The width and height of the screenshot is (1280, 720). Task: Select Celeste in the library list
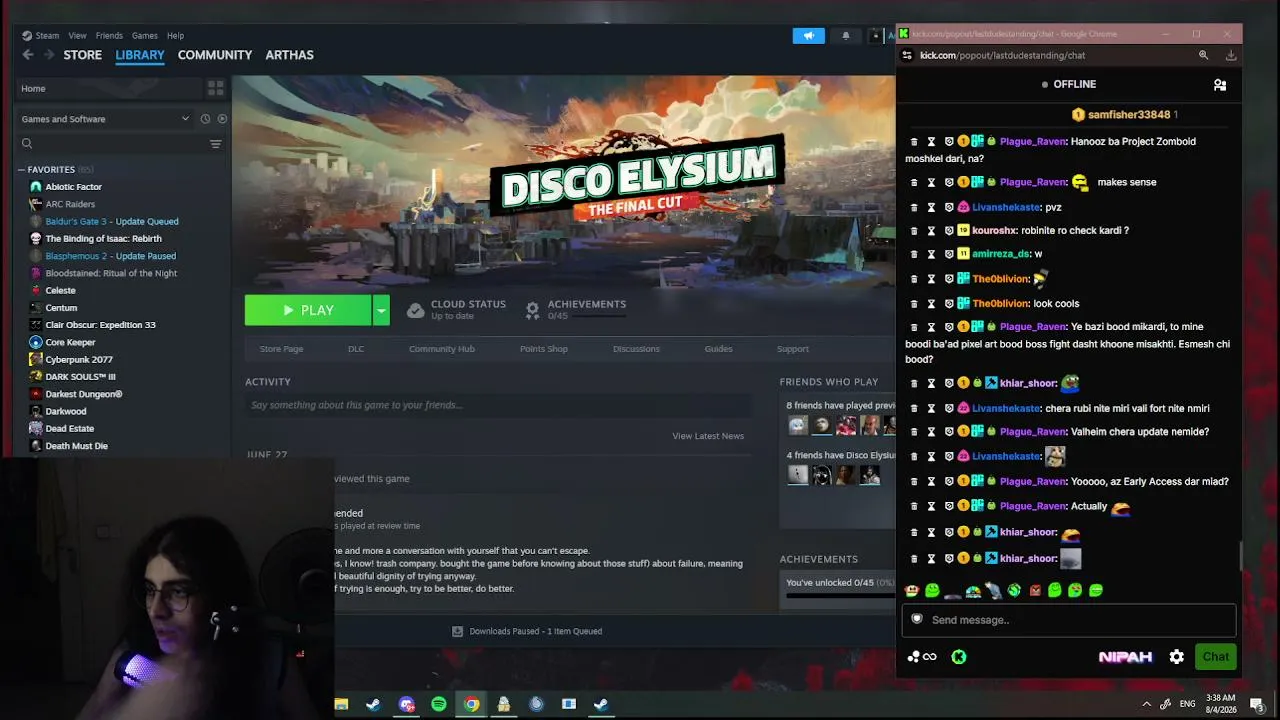(60, 290)
